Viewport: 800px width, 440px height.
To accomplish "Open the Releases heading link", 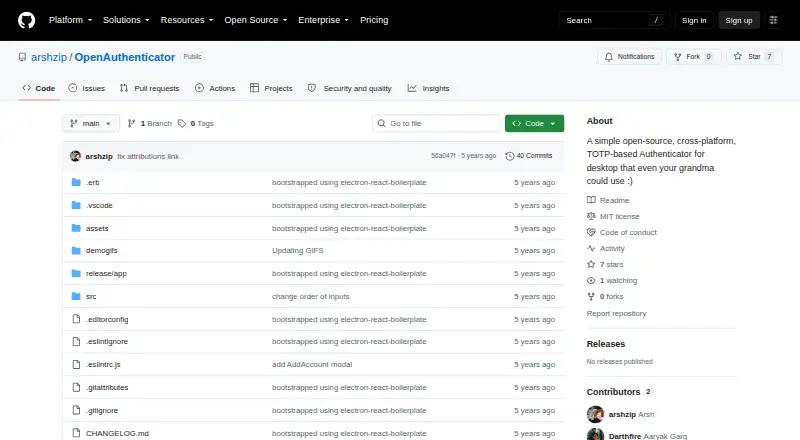I will point(606,344).
